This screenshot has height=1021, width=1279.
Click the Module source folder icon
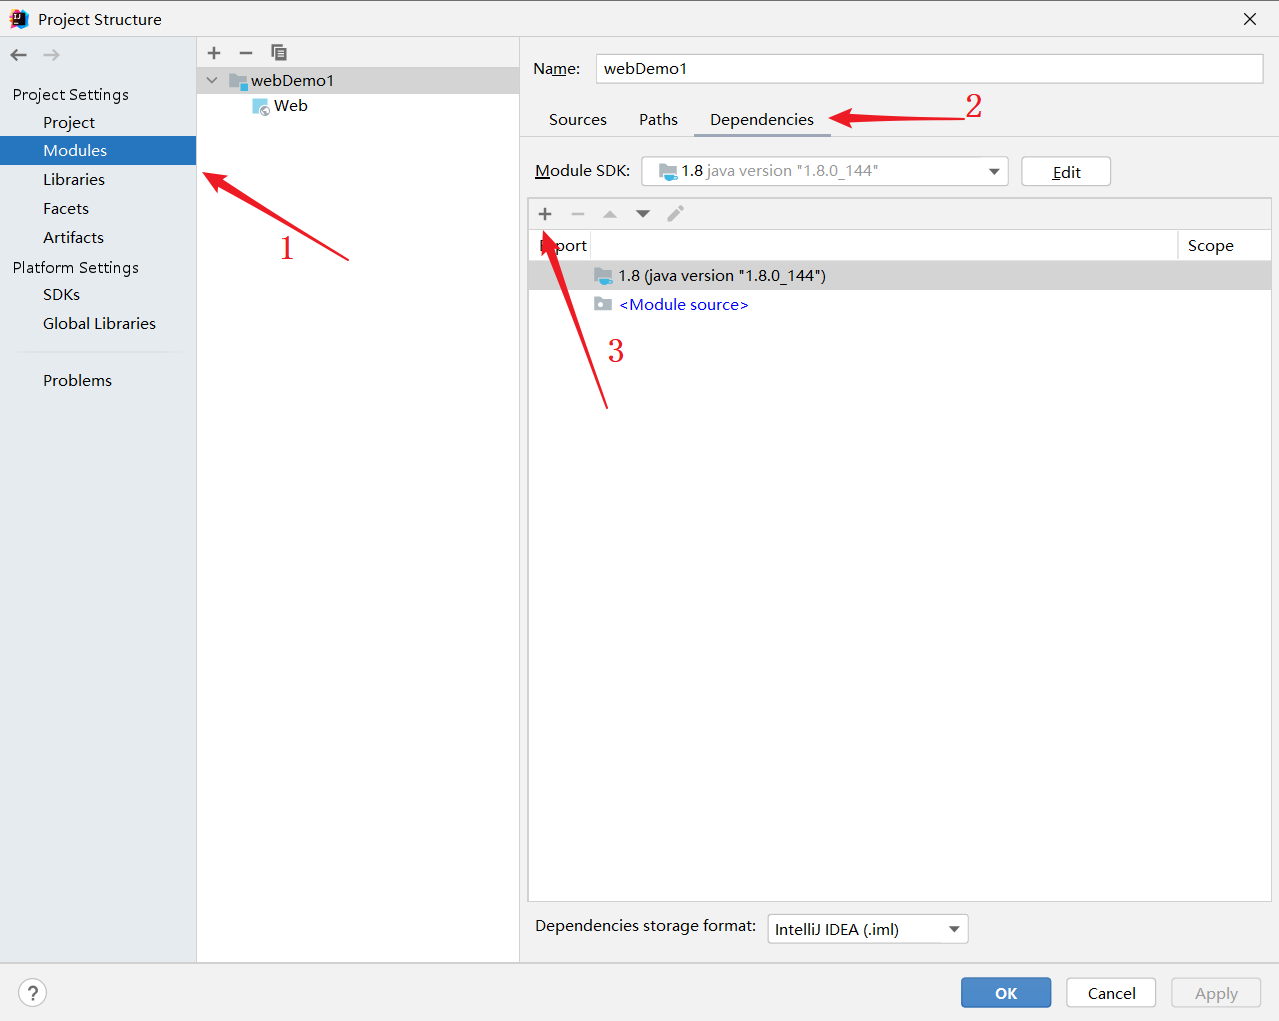pyautogui.click(x=603, y=304)
